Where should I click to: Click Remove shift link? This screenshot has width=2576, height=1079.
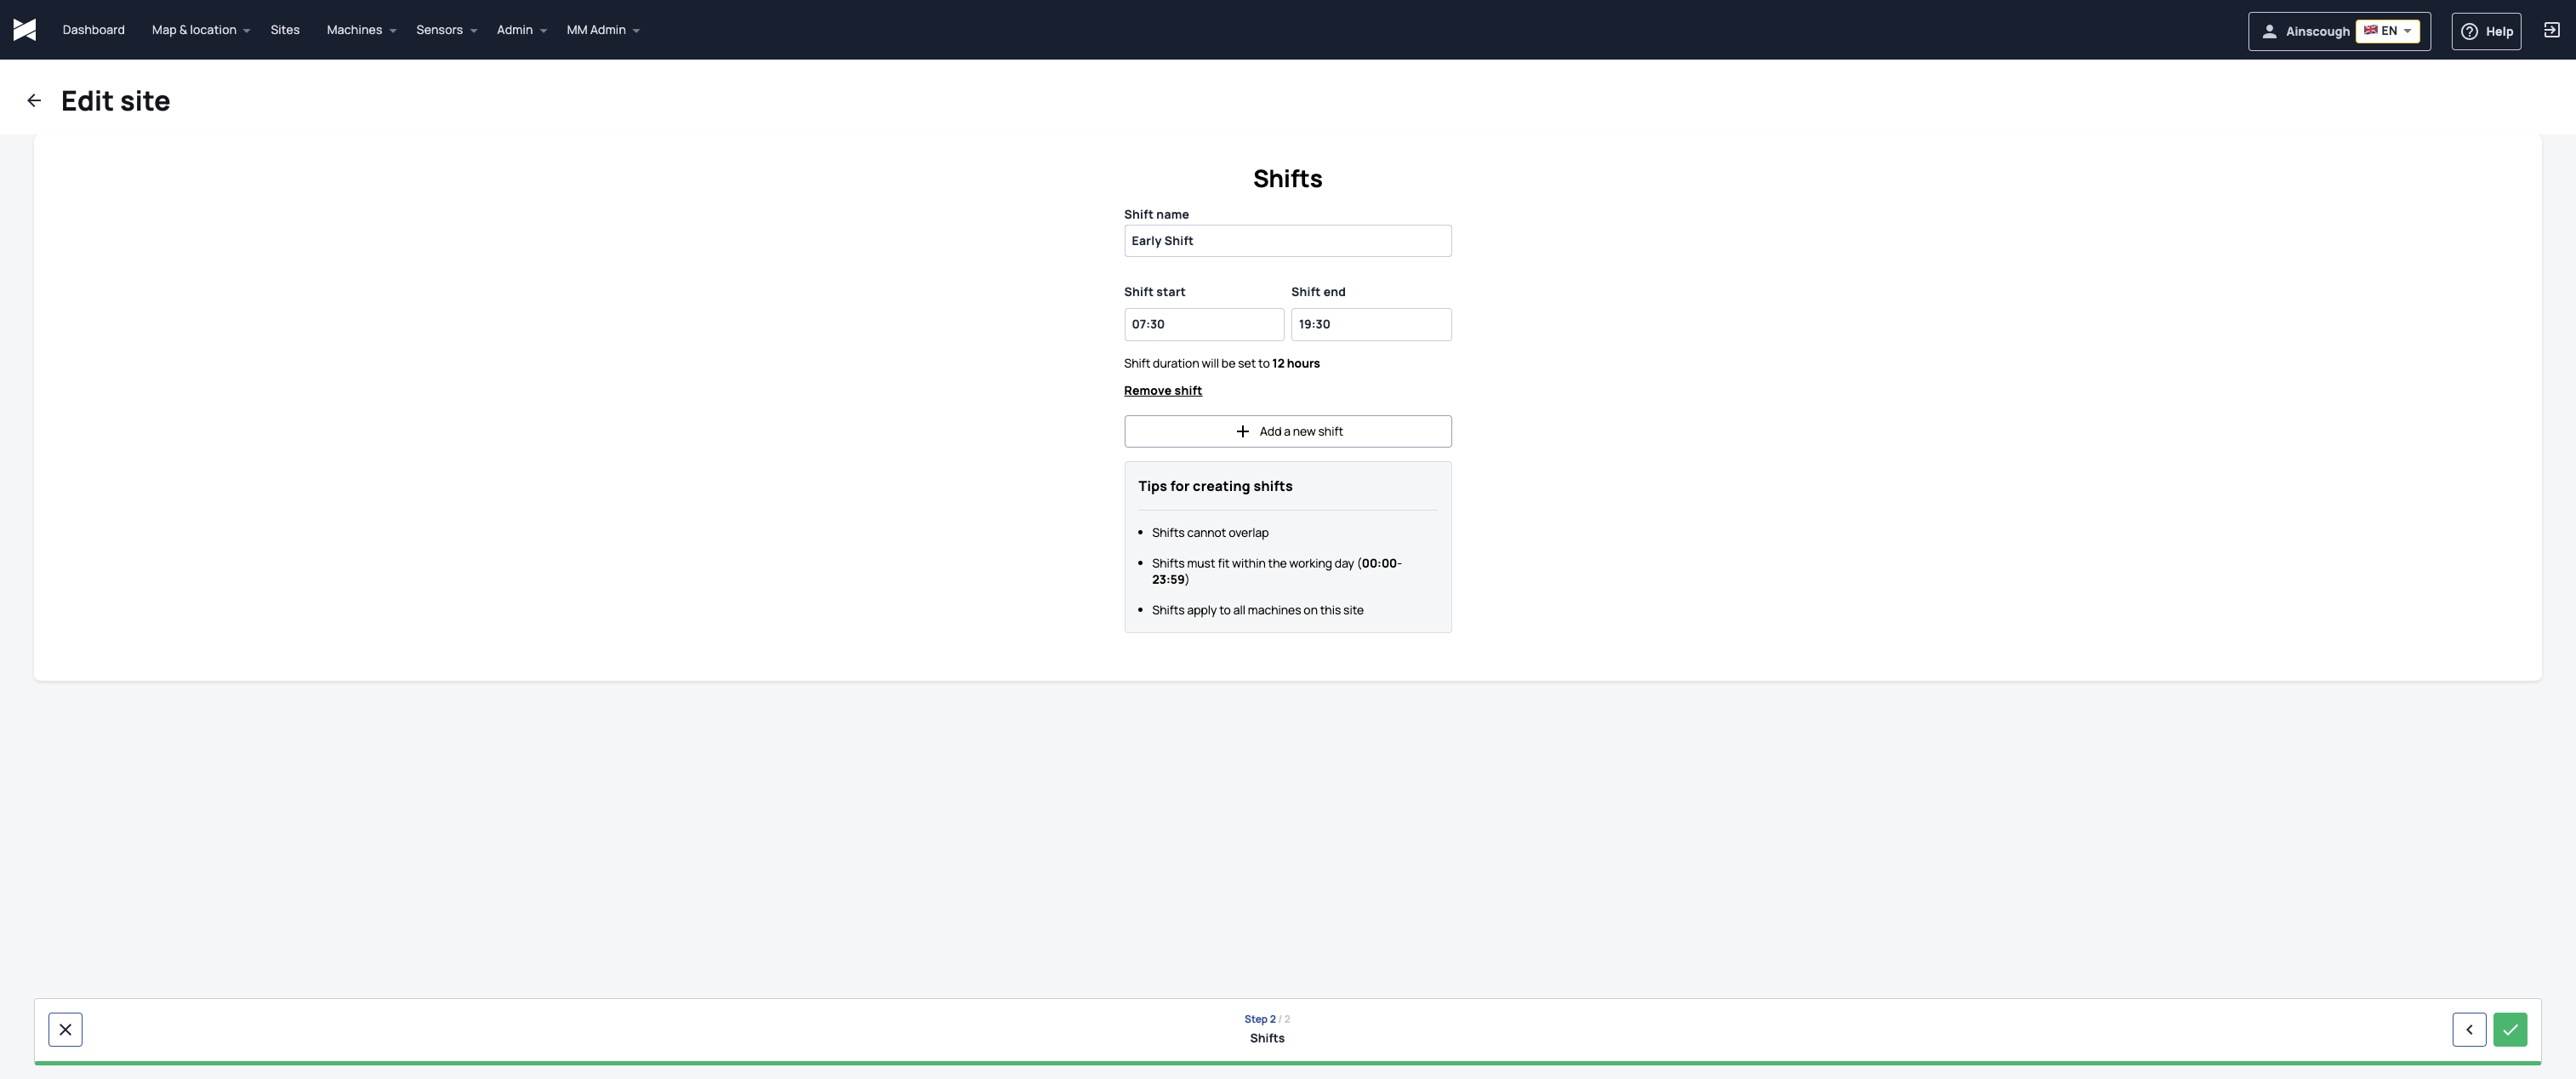pyautogui.click(x=1162, y=391)
